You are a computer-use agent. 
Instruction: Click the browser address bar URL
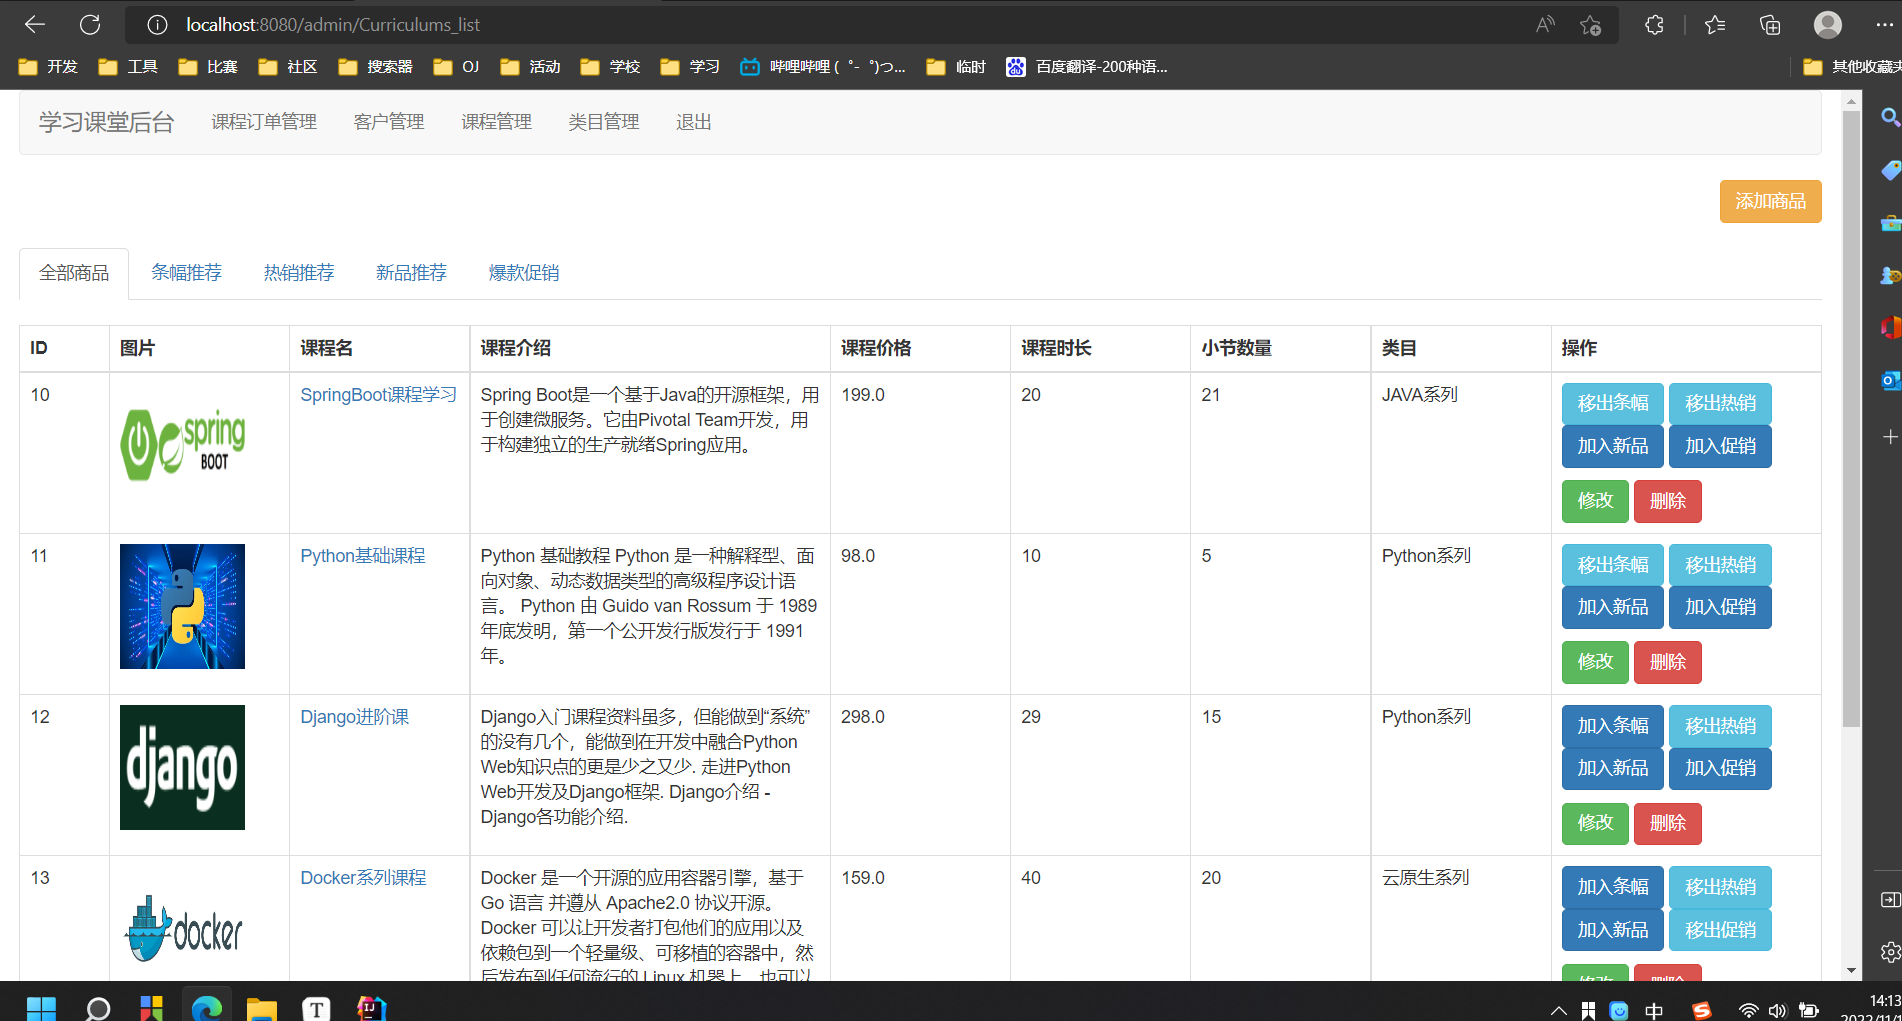pos(333,25)
